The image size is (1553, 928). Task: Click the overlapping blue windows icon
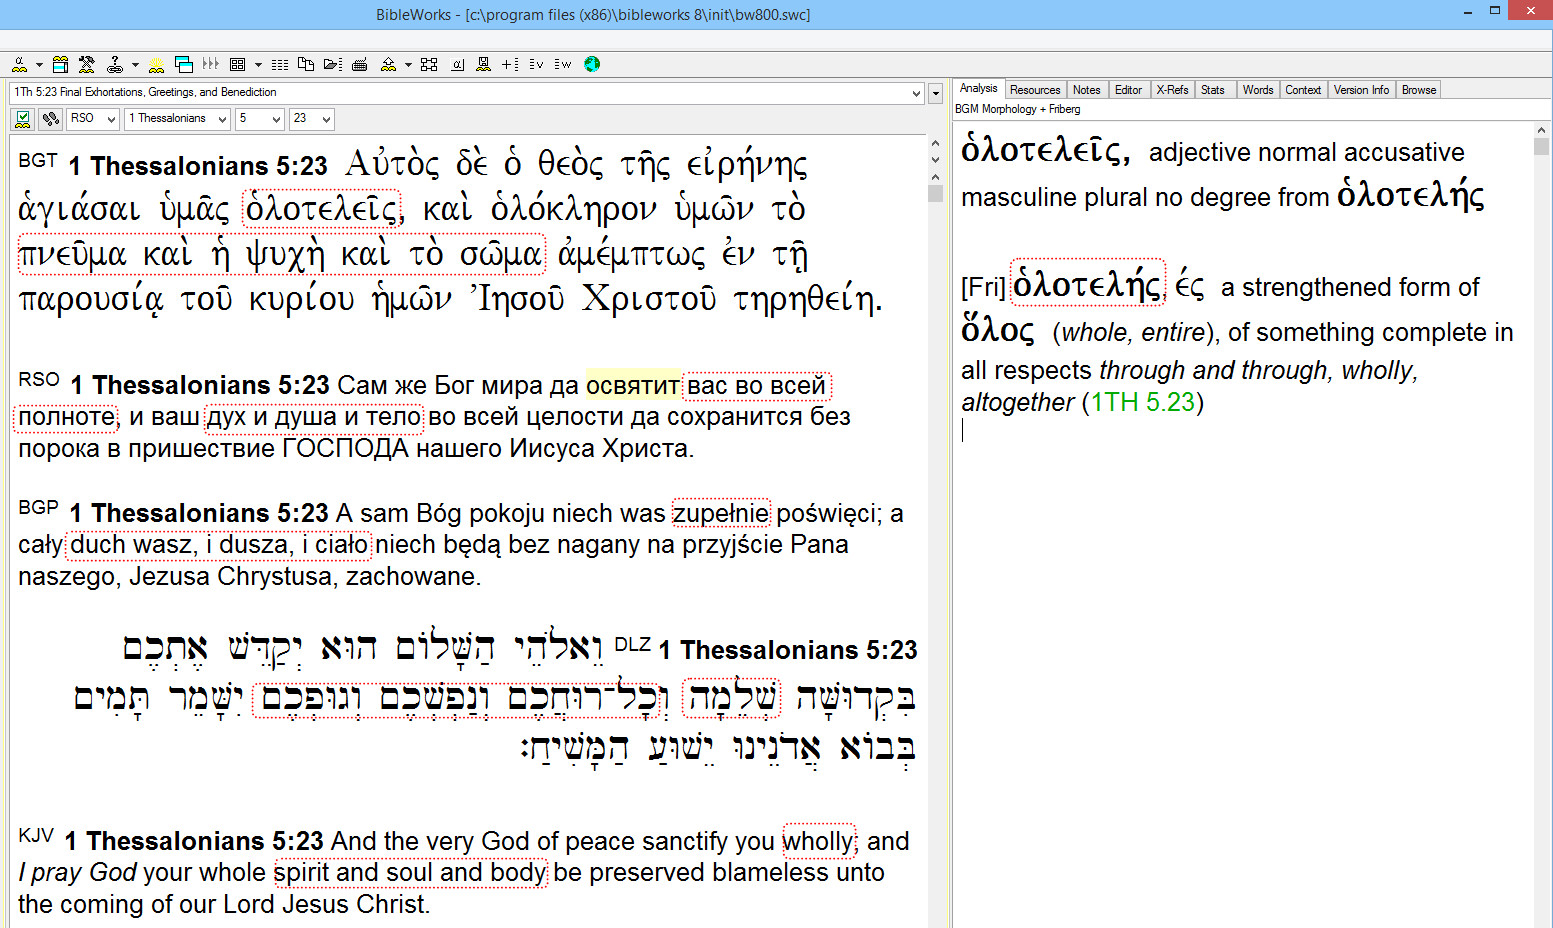coord(184,64)
